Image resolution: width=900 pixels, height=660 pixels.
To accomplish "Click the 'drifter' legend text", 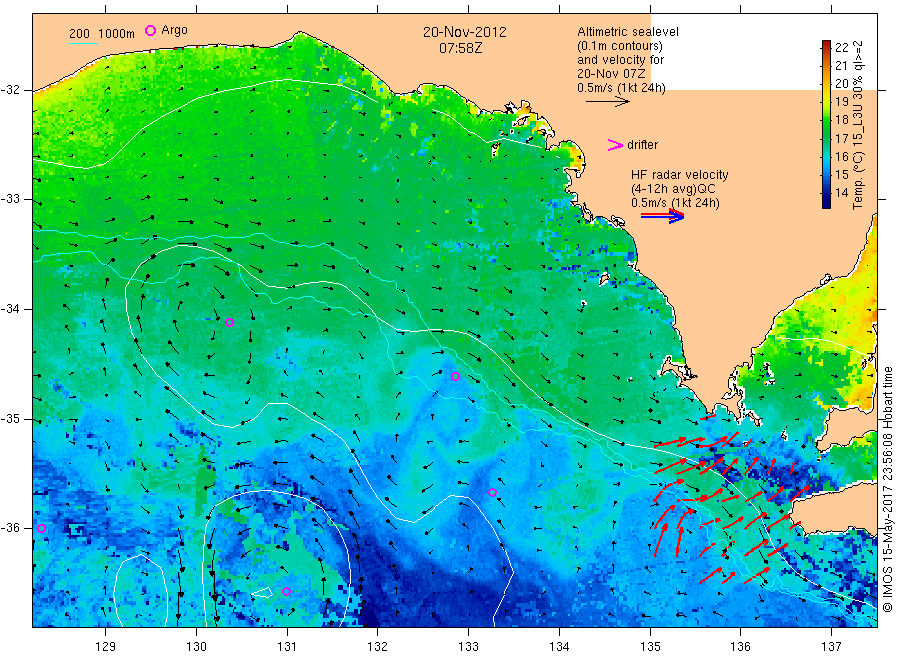I will tap(642, 145).
